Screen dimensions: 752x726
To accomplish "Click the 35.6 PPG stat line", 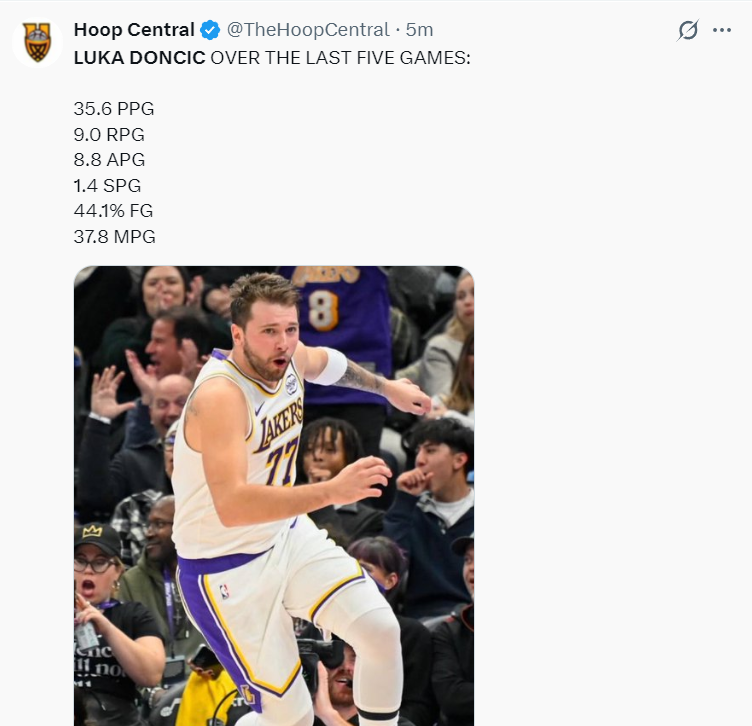I will (x=114, y=108).
